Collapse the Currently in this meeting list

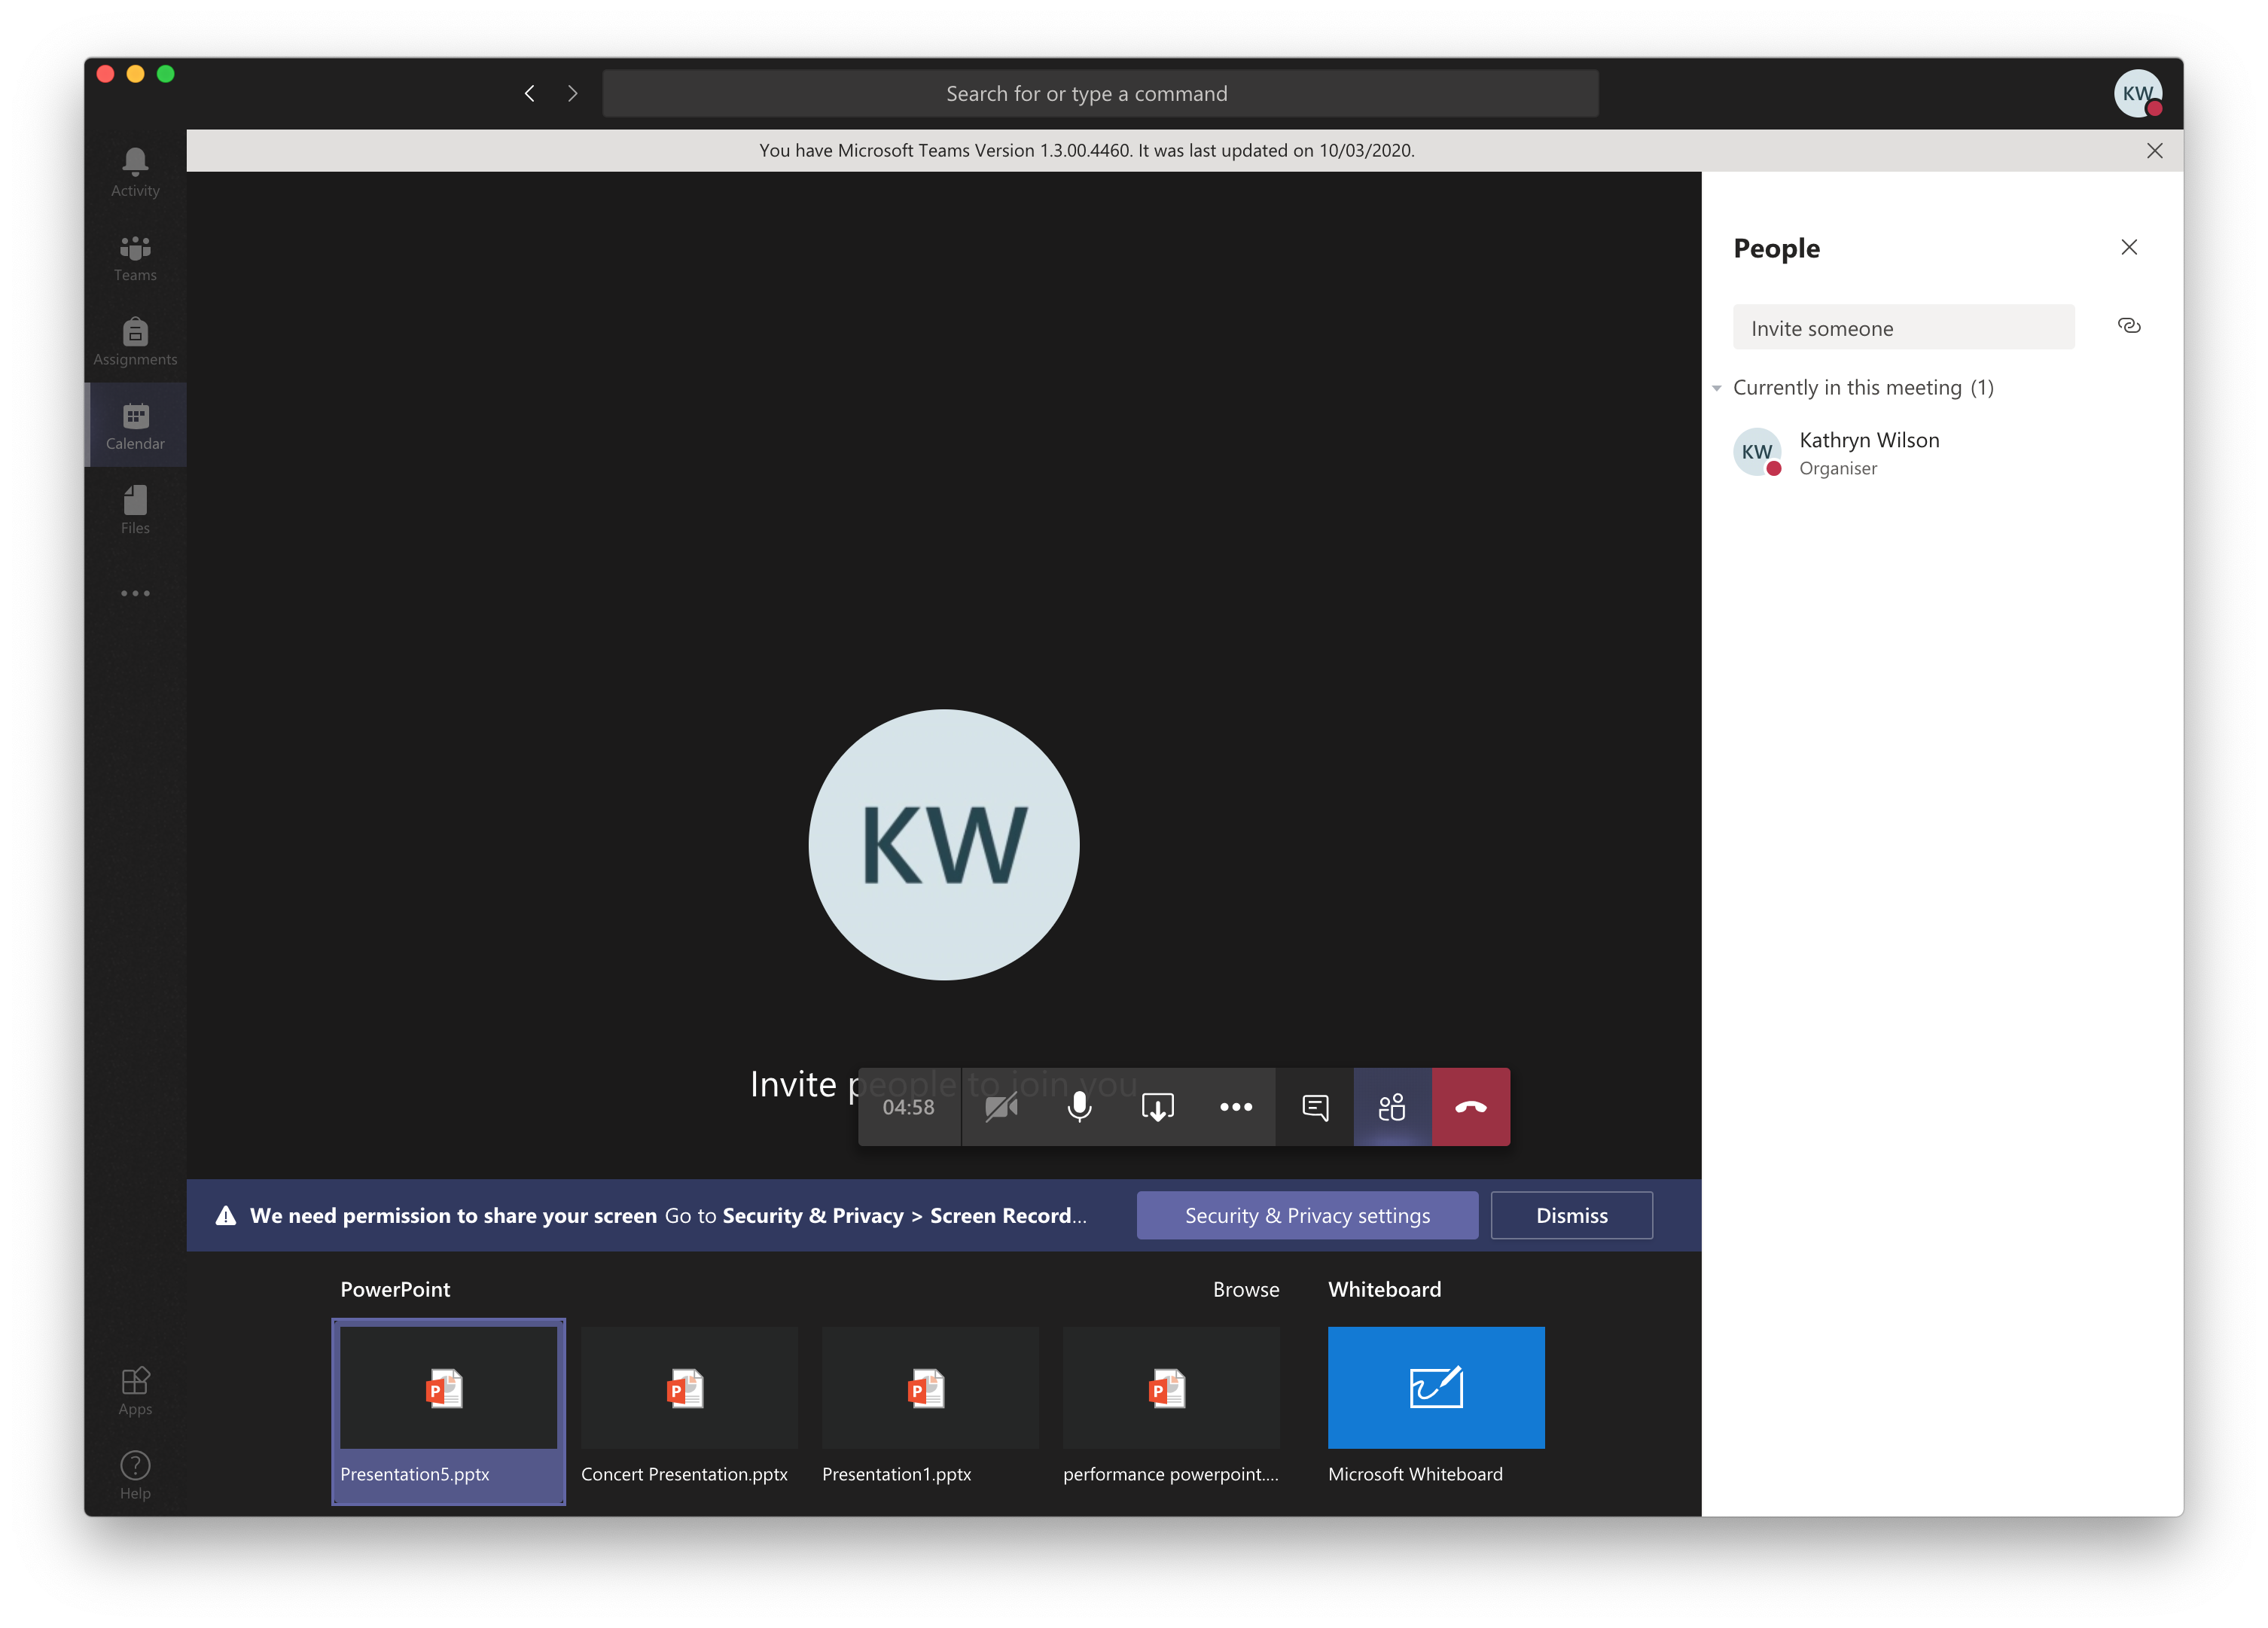1717,388
